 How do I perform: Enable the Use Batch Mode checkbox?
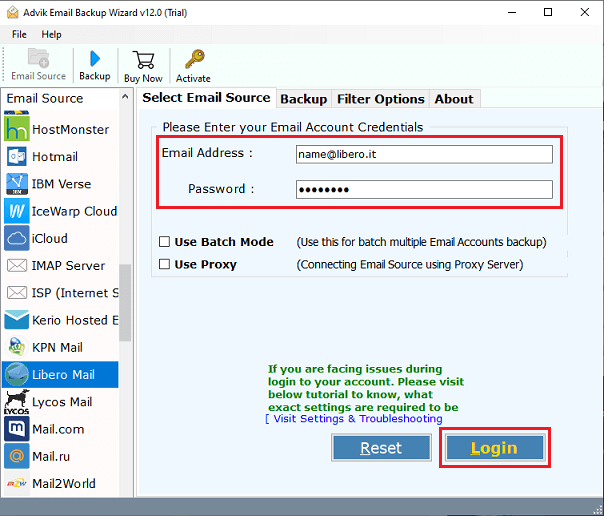tap(164, 242)
